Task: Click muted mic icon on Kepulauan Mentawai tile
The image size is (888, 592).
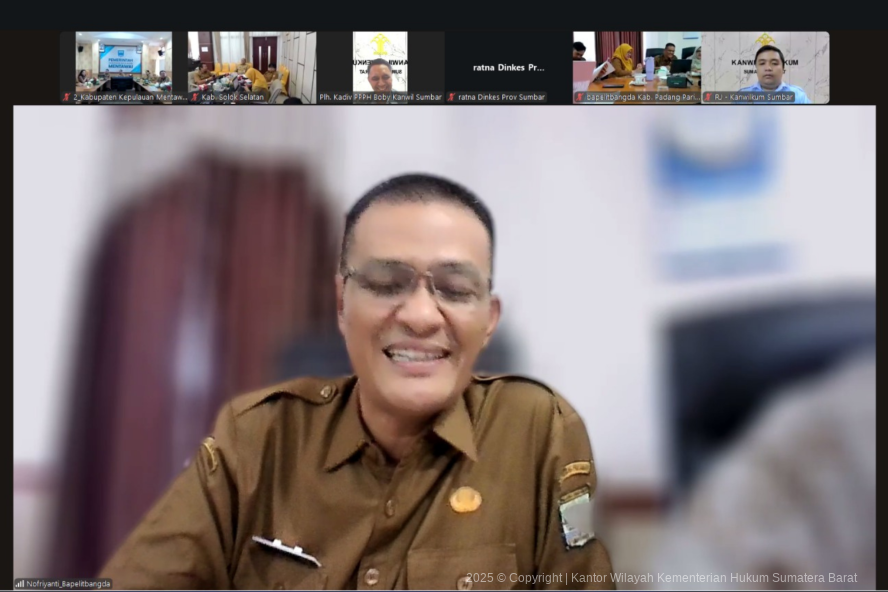Action: tap(67, 98)
